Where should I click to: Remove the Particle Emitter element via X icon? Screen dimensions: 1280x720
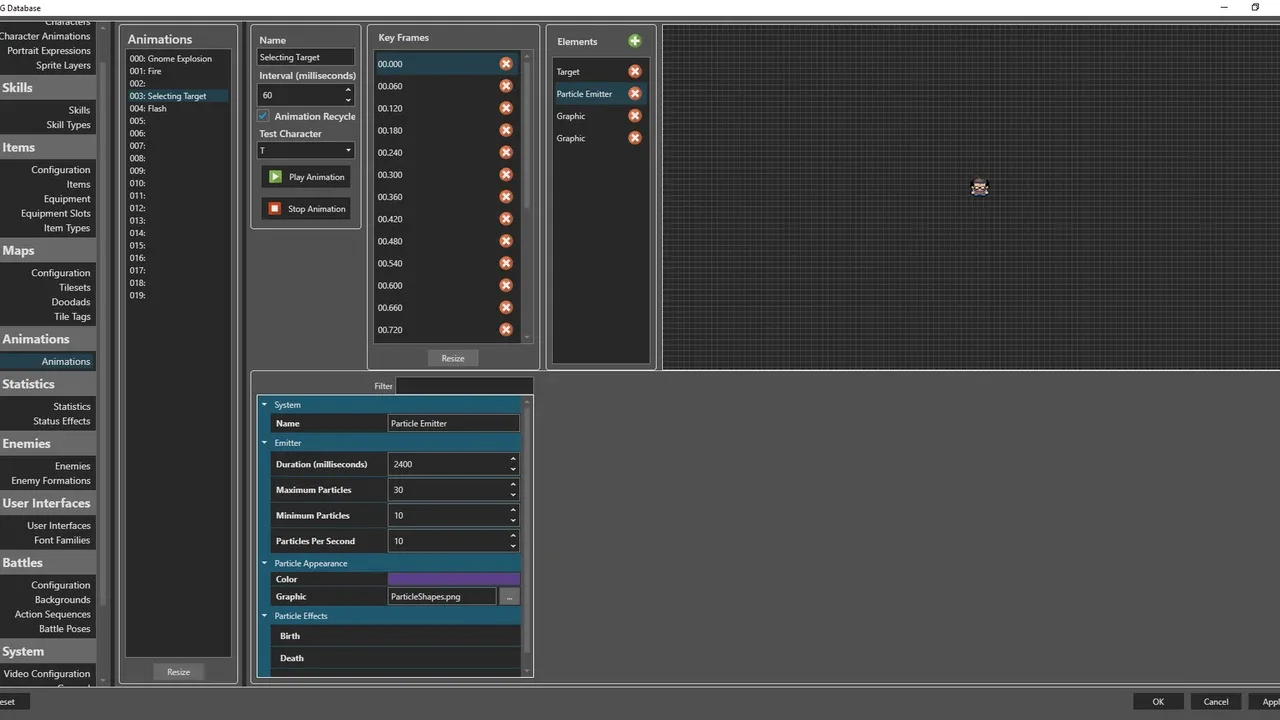(634, 94)
